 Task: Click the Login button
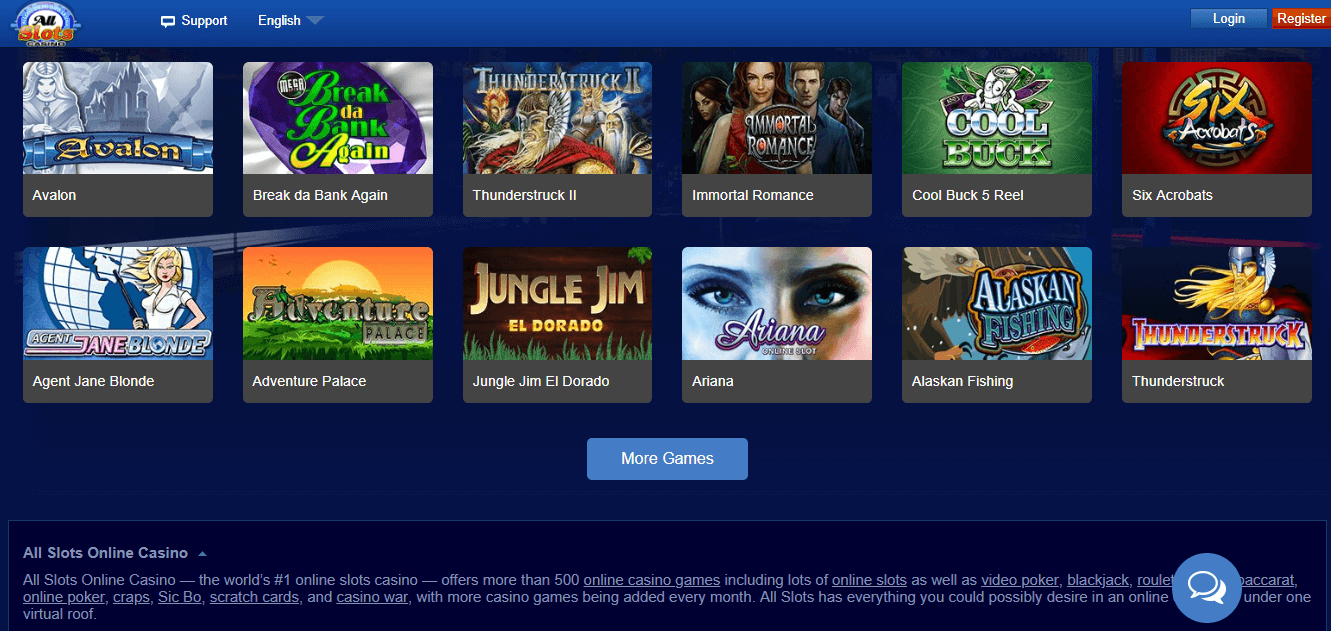pos(1229,18)
